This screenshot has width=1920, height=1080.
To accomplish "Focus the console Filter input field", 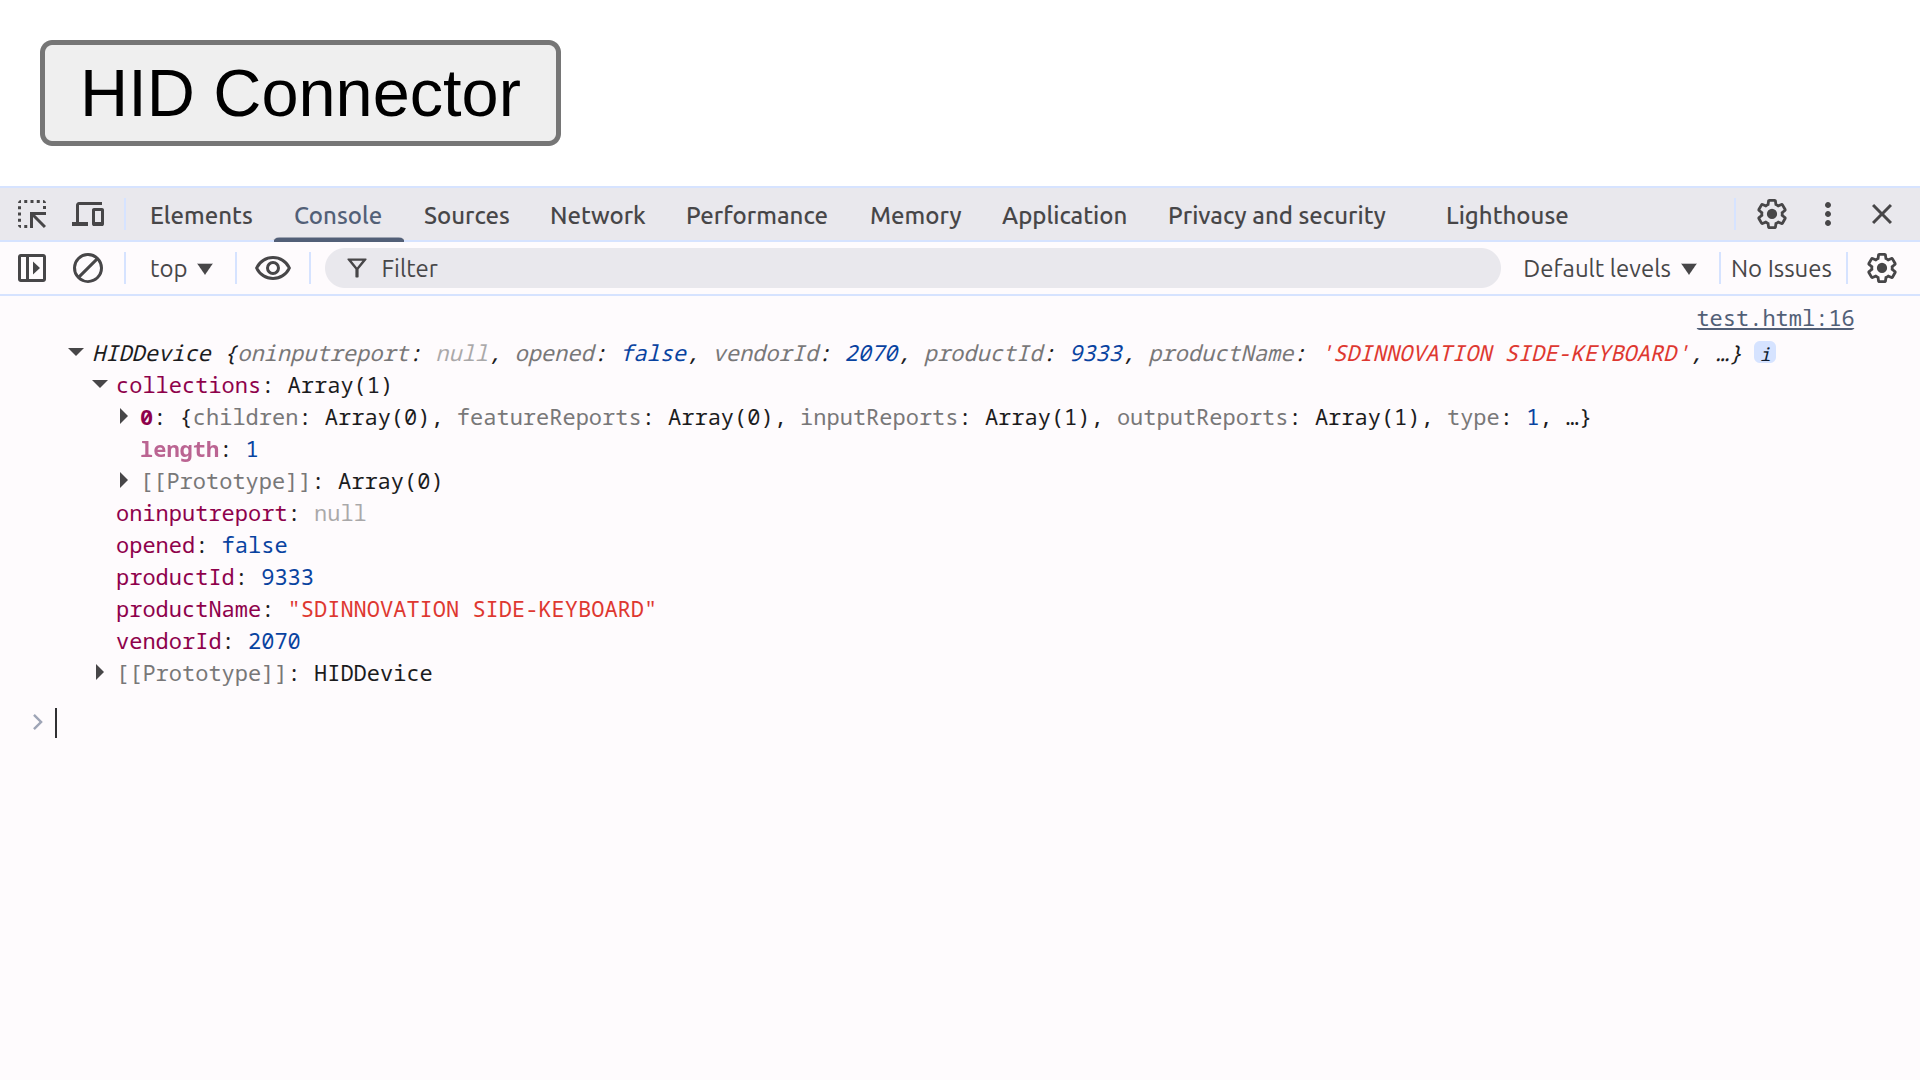I will click(x=912, y=268).
